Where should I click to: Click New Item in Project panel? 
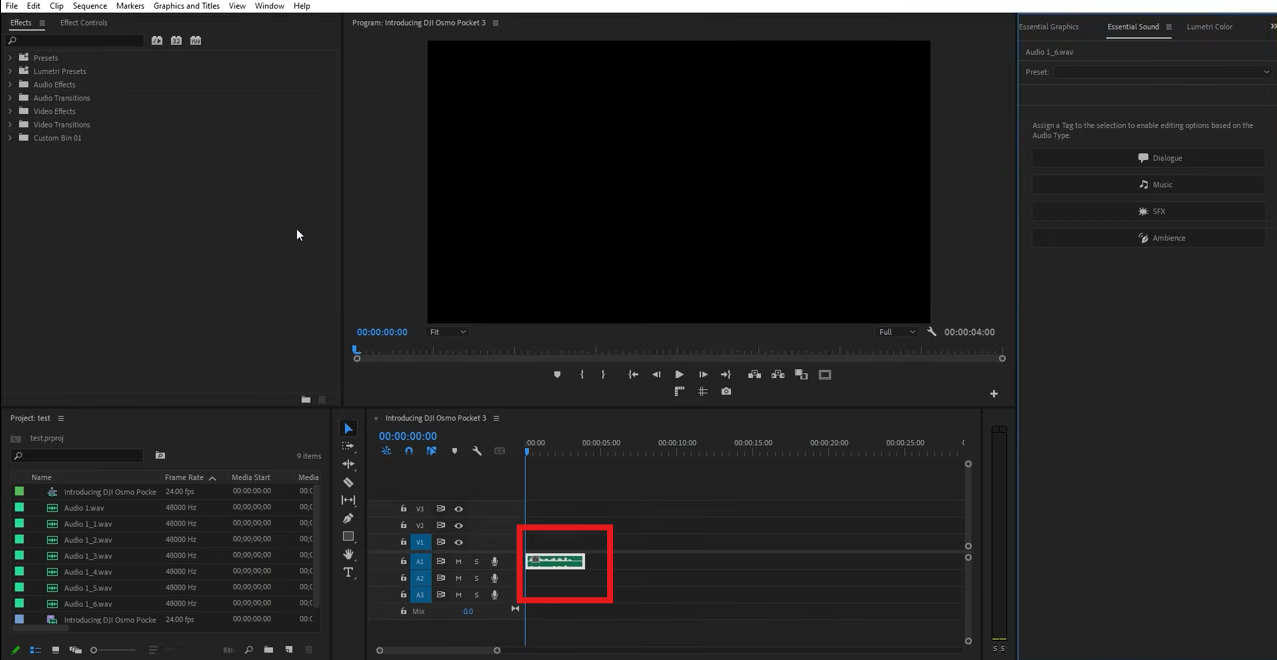(x=289, y=650)
